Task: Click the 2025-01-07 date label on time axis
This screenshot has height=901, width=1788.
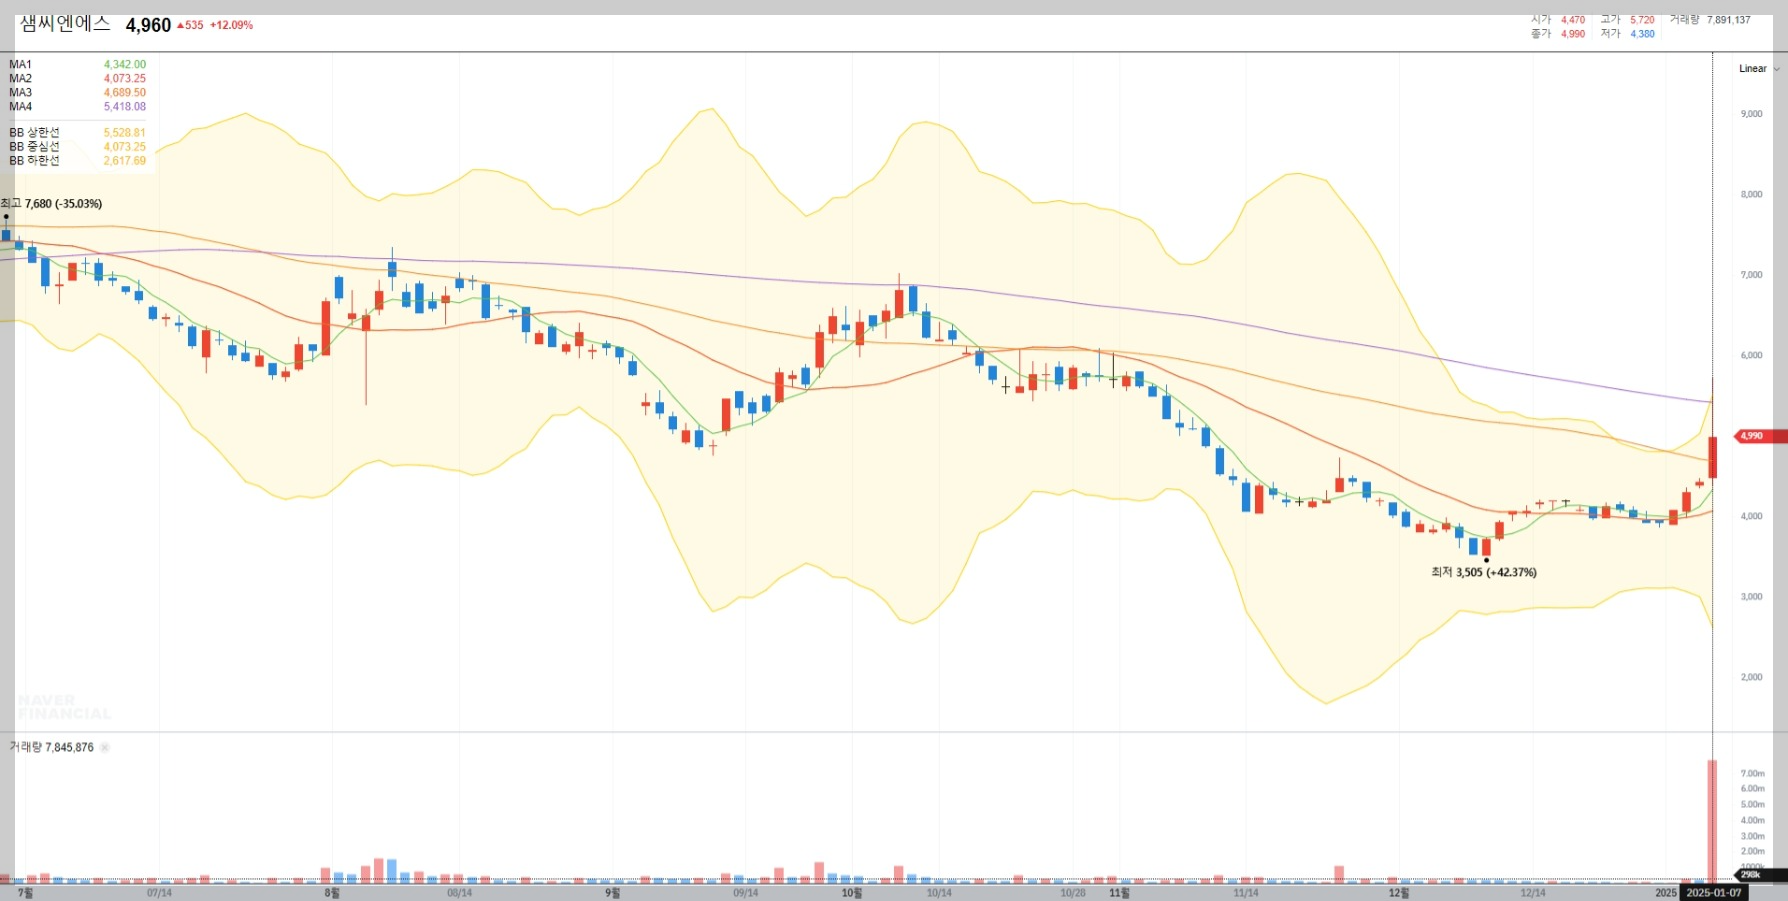Action: [1714, 893]
